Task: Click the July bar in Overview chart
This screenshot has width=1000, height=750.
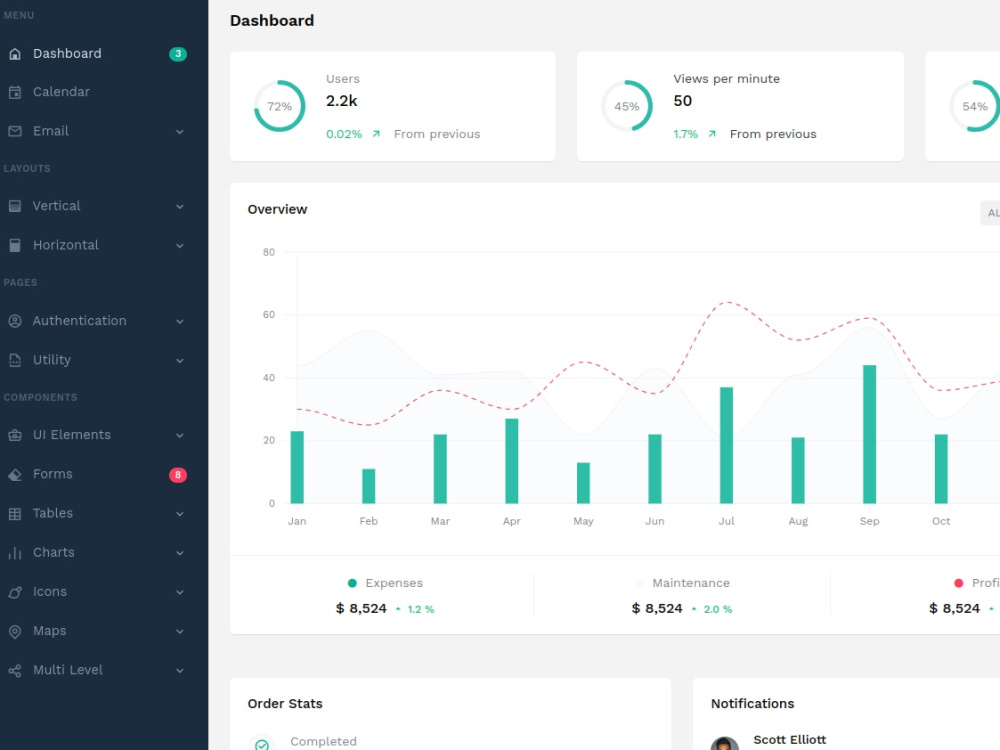Action: (x=726, y=445)
